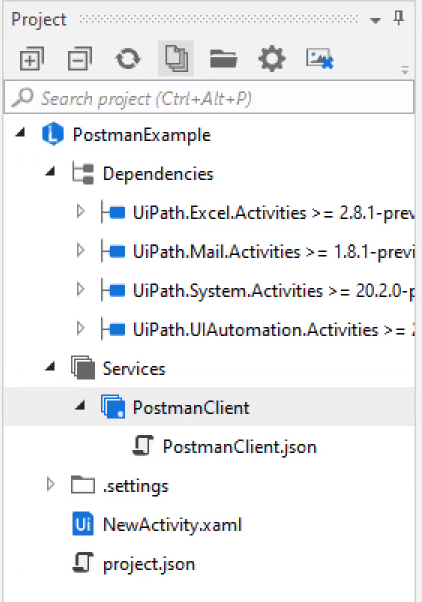Image resolution: width=422 pixels, height=602 pixels.
Task: Toggle the Show All Files icon
Action: 176,58
